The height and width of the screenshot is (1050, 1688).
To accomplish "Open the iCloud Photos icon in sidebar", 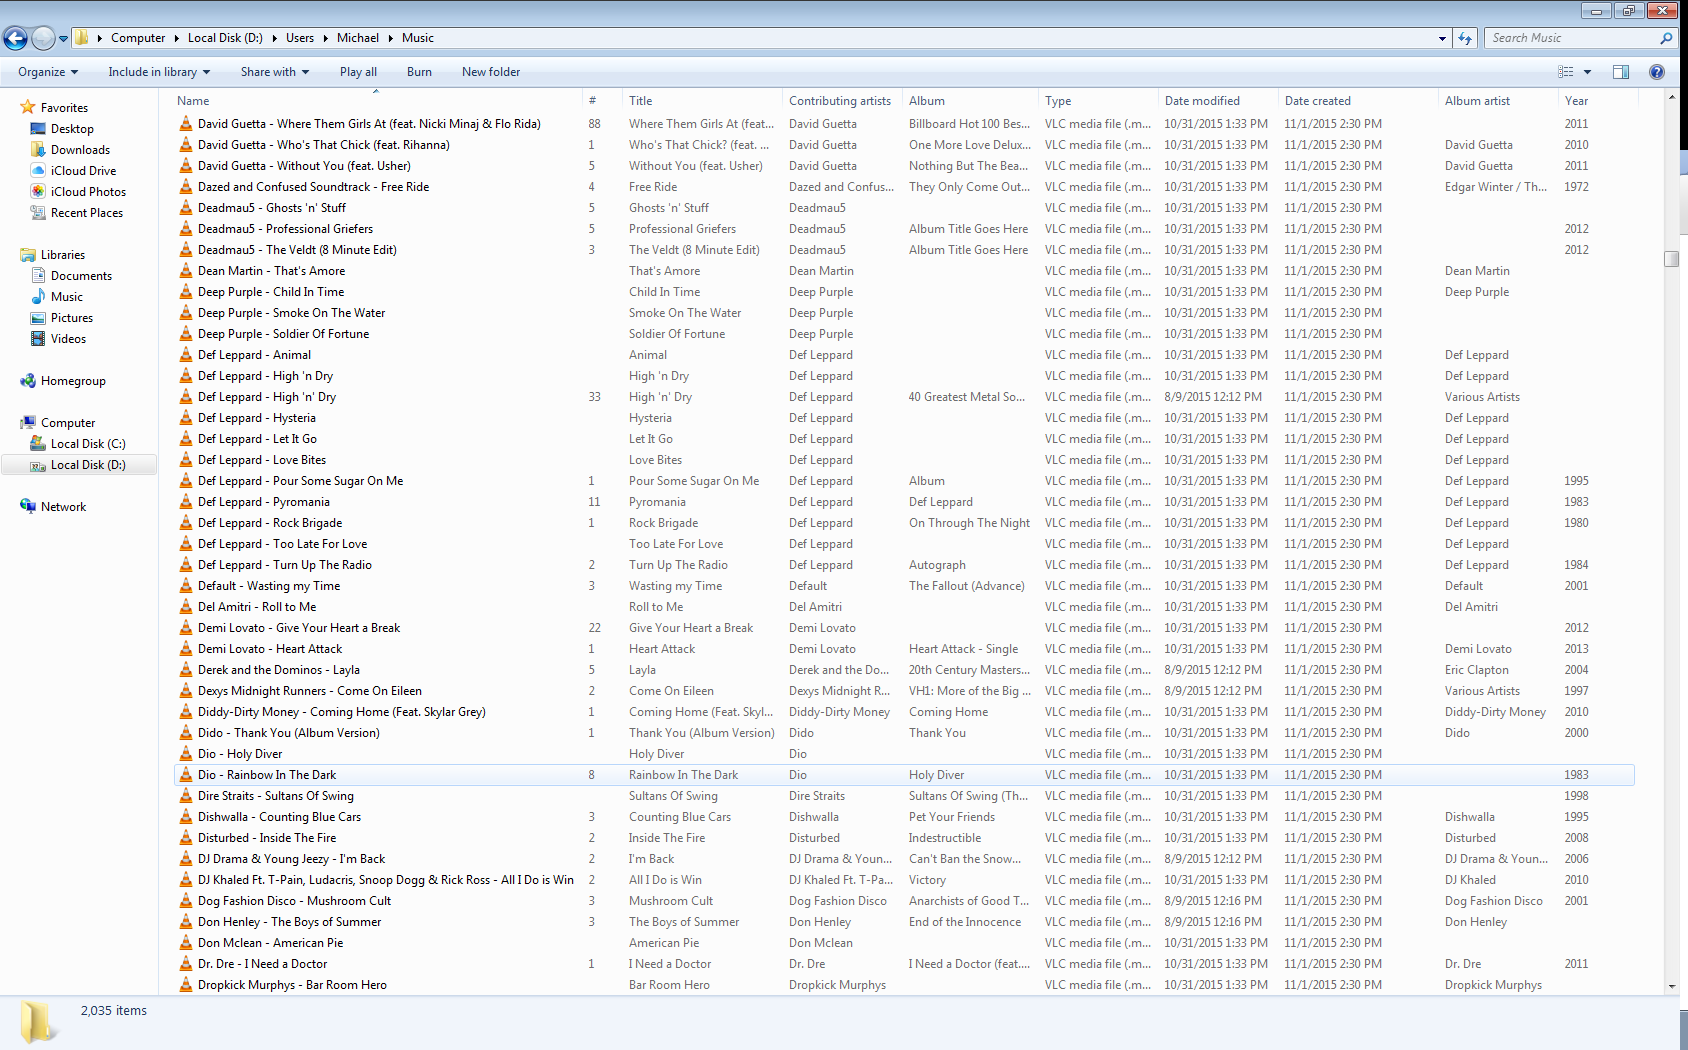I will (x=39, y=192).
